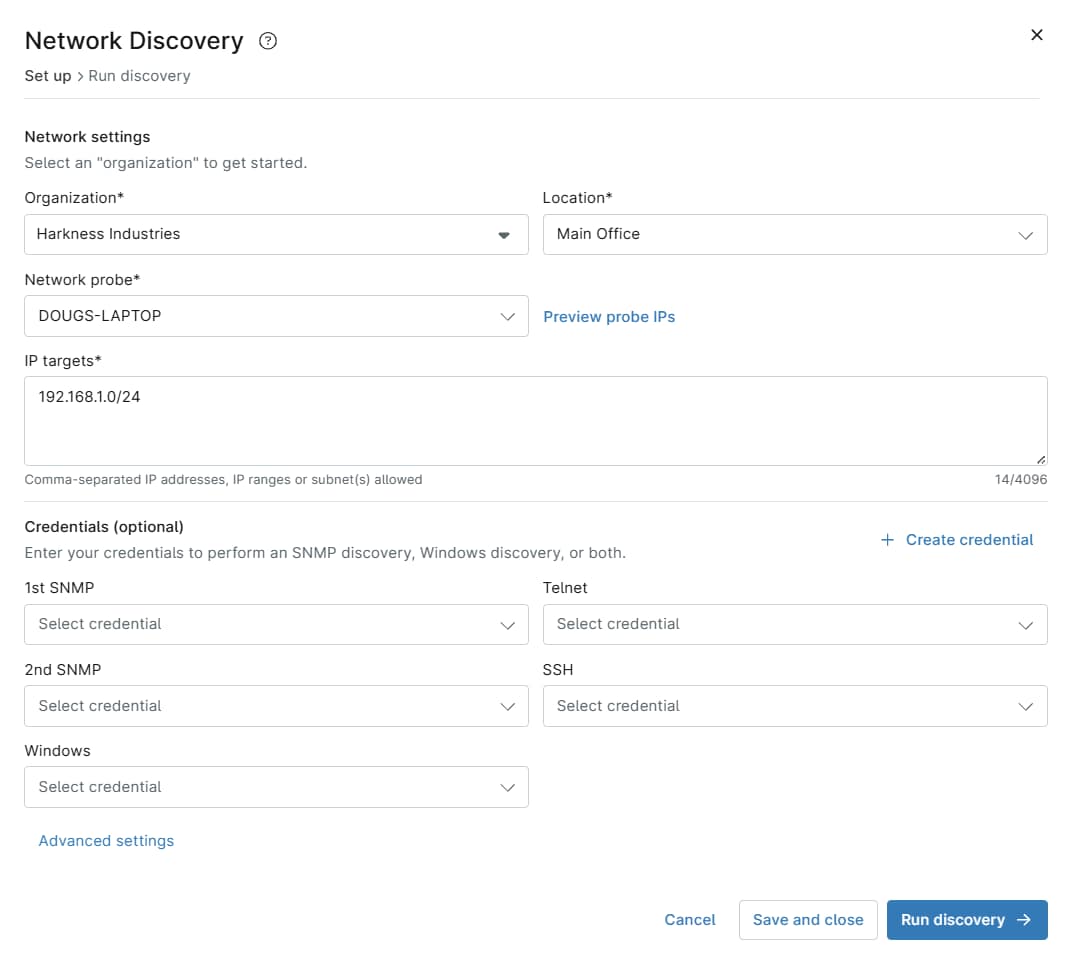Expand Advanced settings
The image size is (1072, 958).
click(106, 840)
